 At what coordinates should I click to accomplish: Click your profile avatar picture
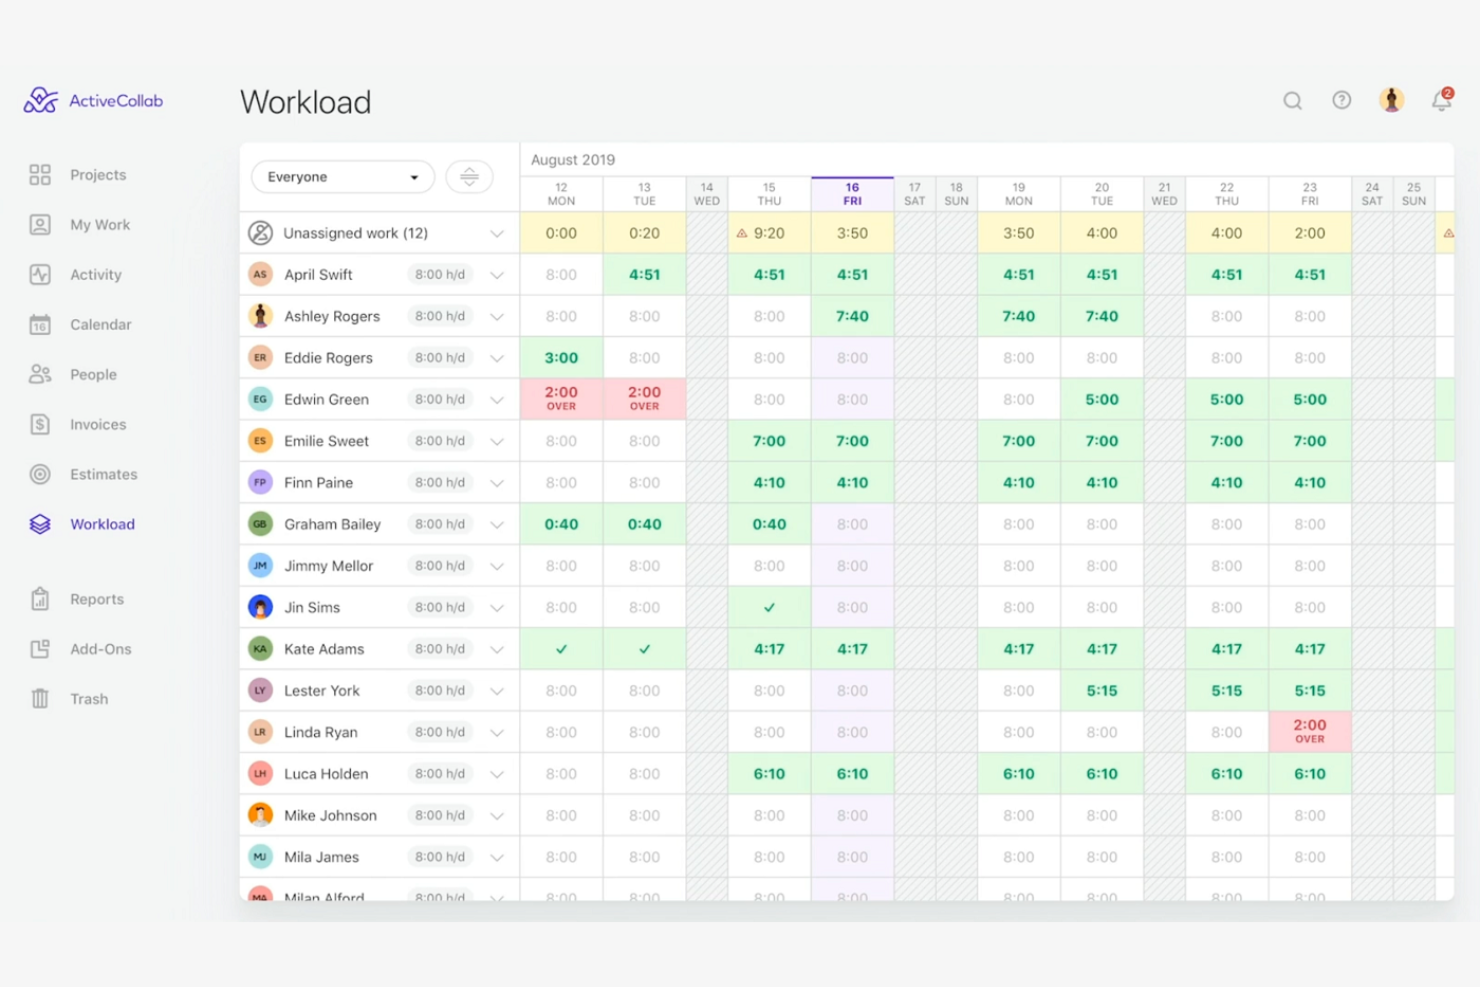[1391, 100]
